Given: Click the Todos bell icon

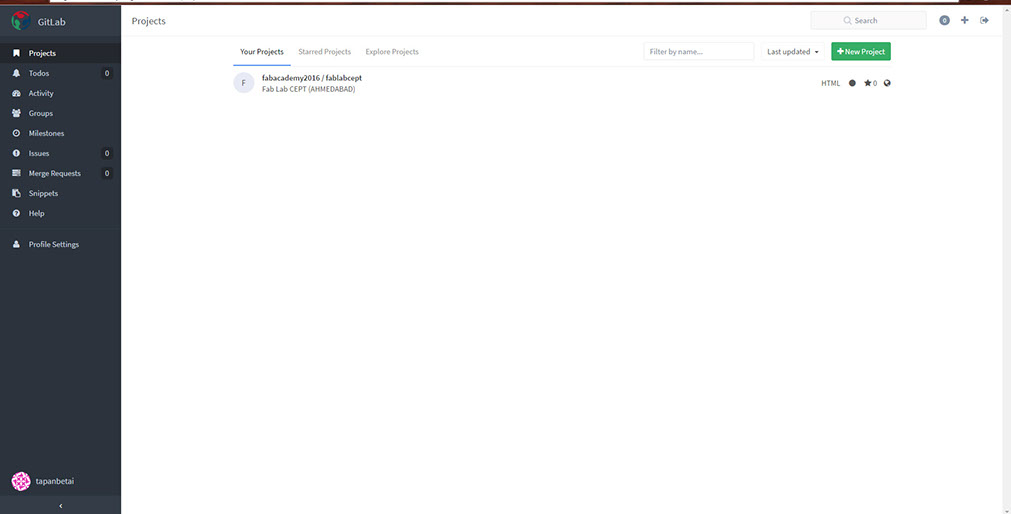Looking at the screenshot, I should (16, 73).
